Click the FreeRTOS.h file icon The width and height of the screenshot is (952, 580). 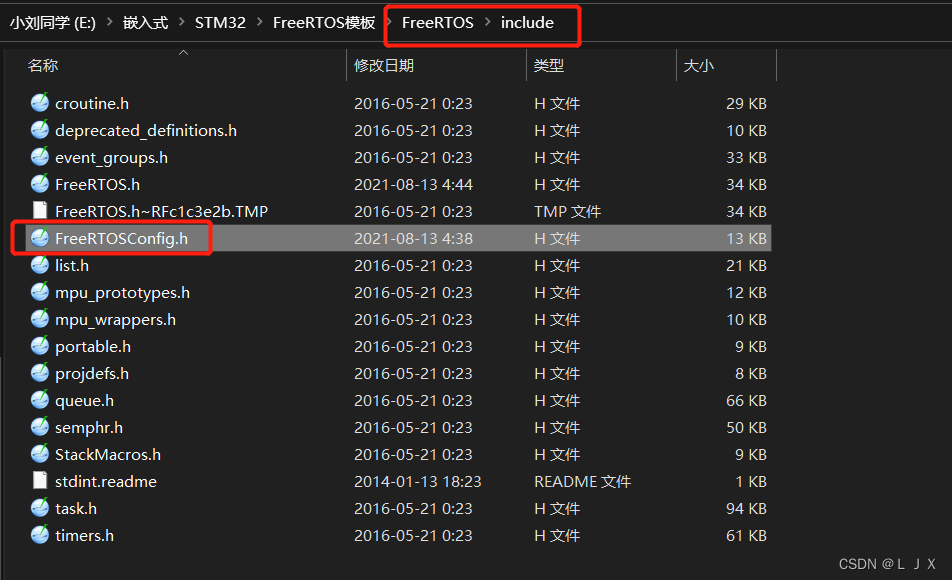[40, 184]
